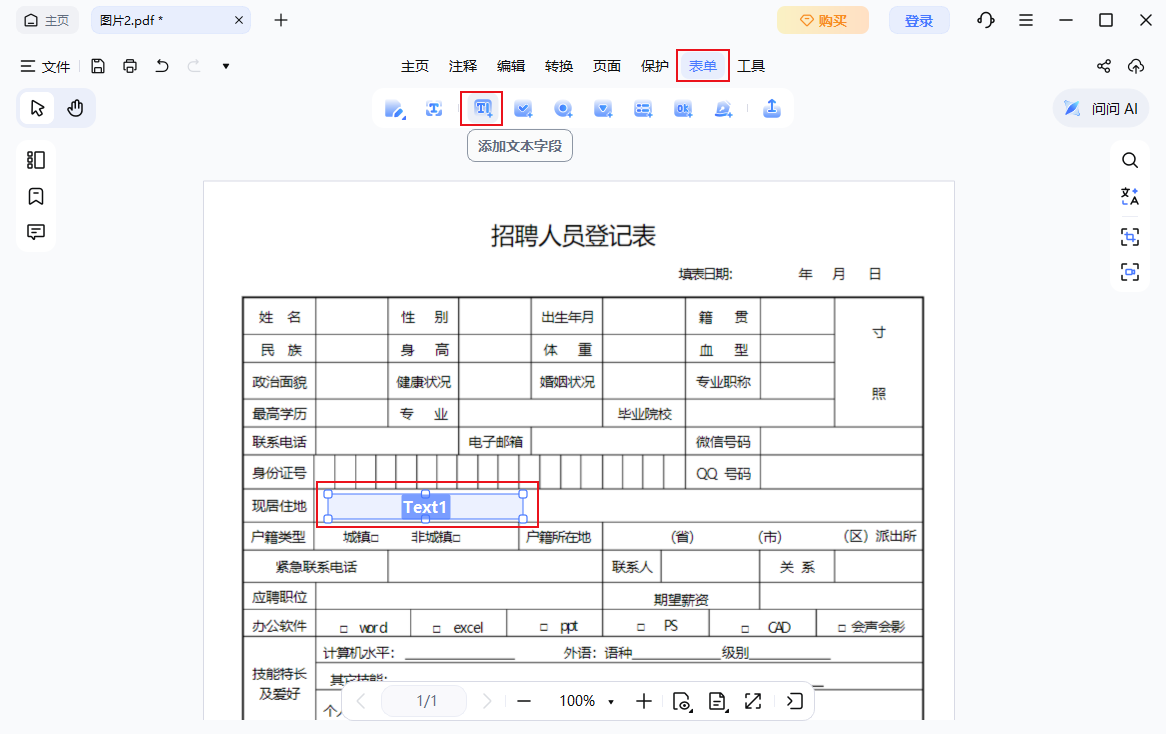Open the thumbnails panel in left sidebar
Viewport: 1166px width, 734px height.
pyautogui.click(x=36, y=161)
